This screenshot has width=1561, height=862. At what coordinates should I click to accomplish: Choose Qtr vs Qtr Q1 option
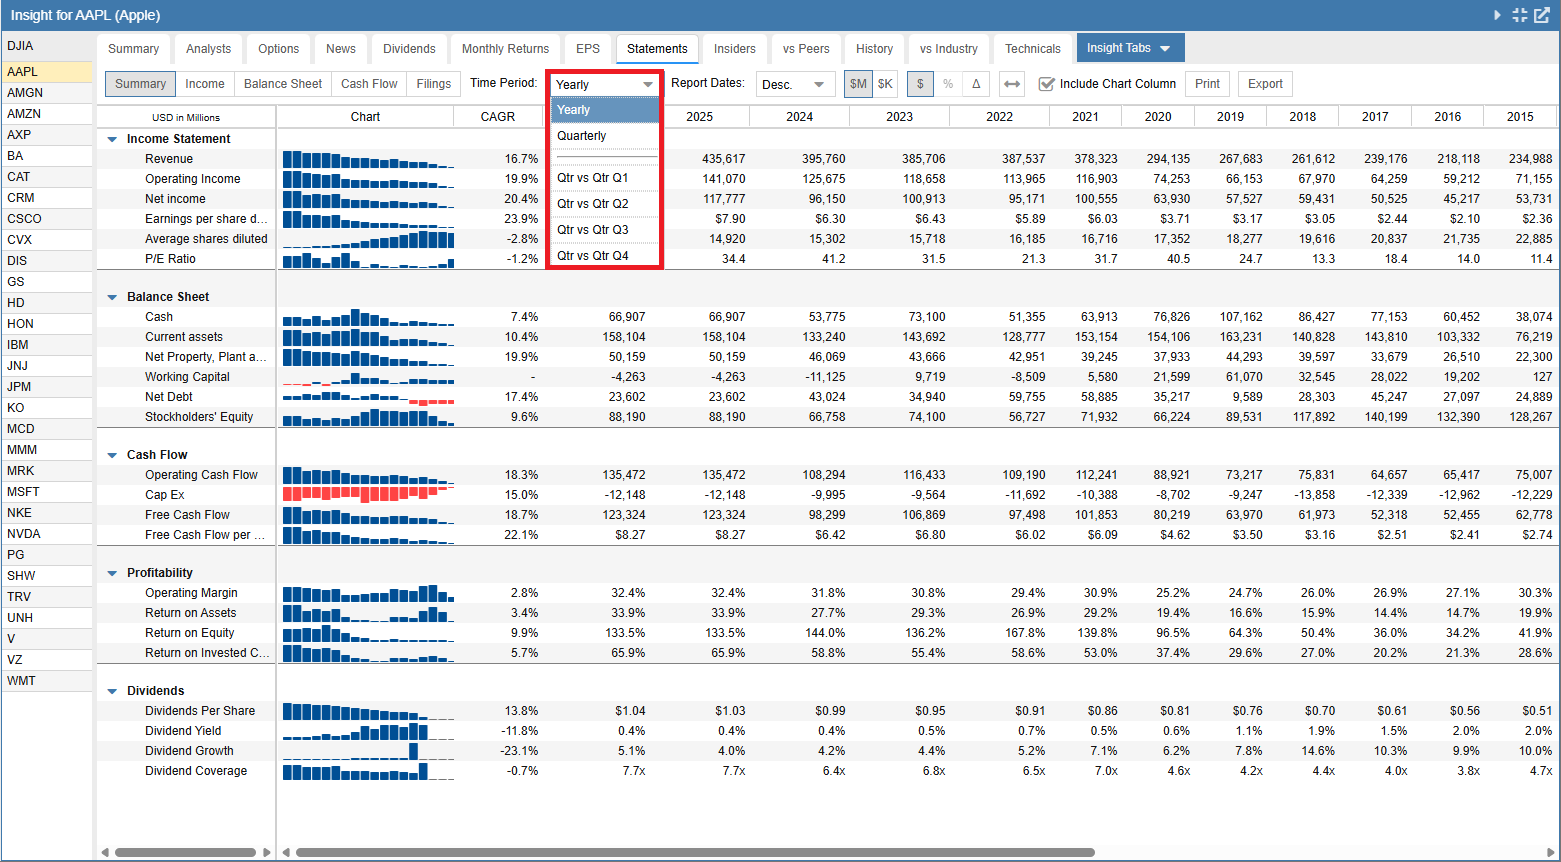click(x=604, y=178)
